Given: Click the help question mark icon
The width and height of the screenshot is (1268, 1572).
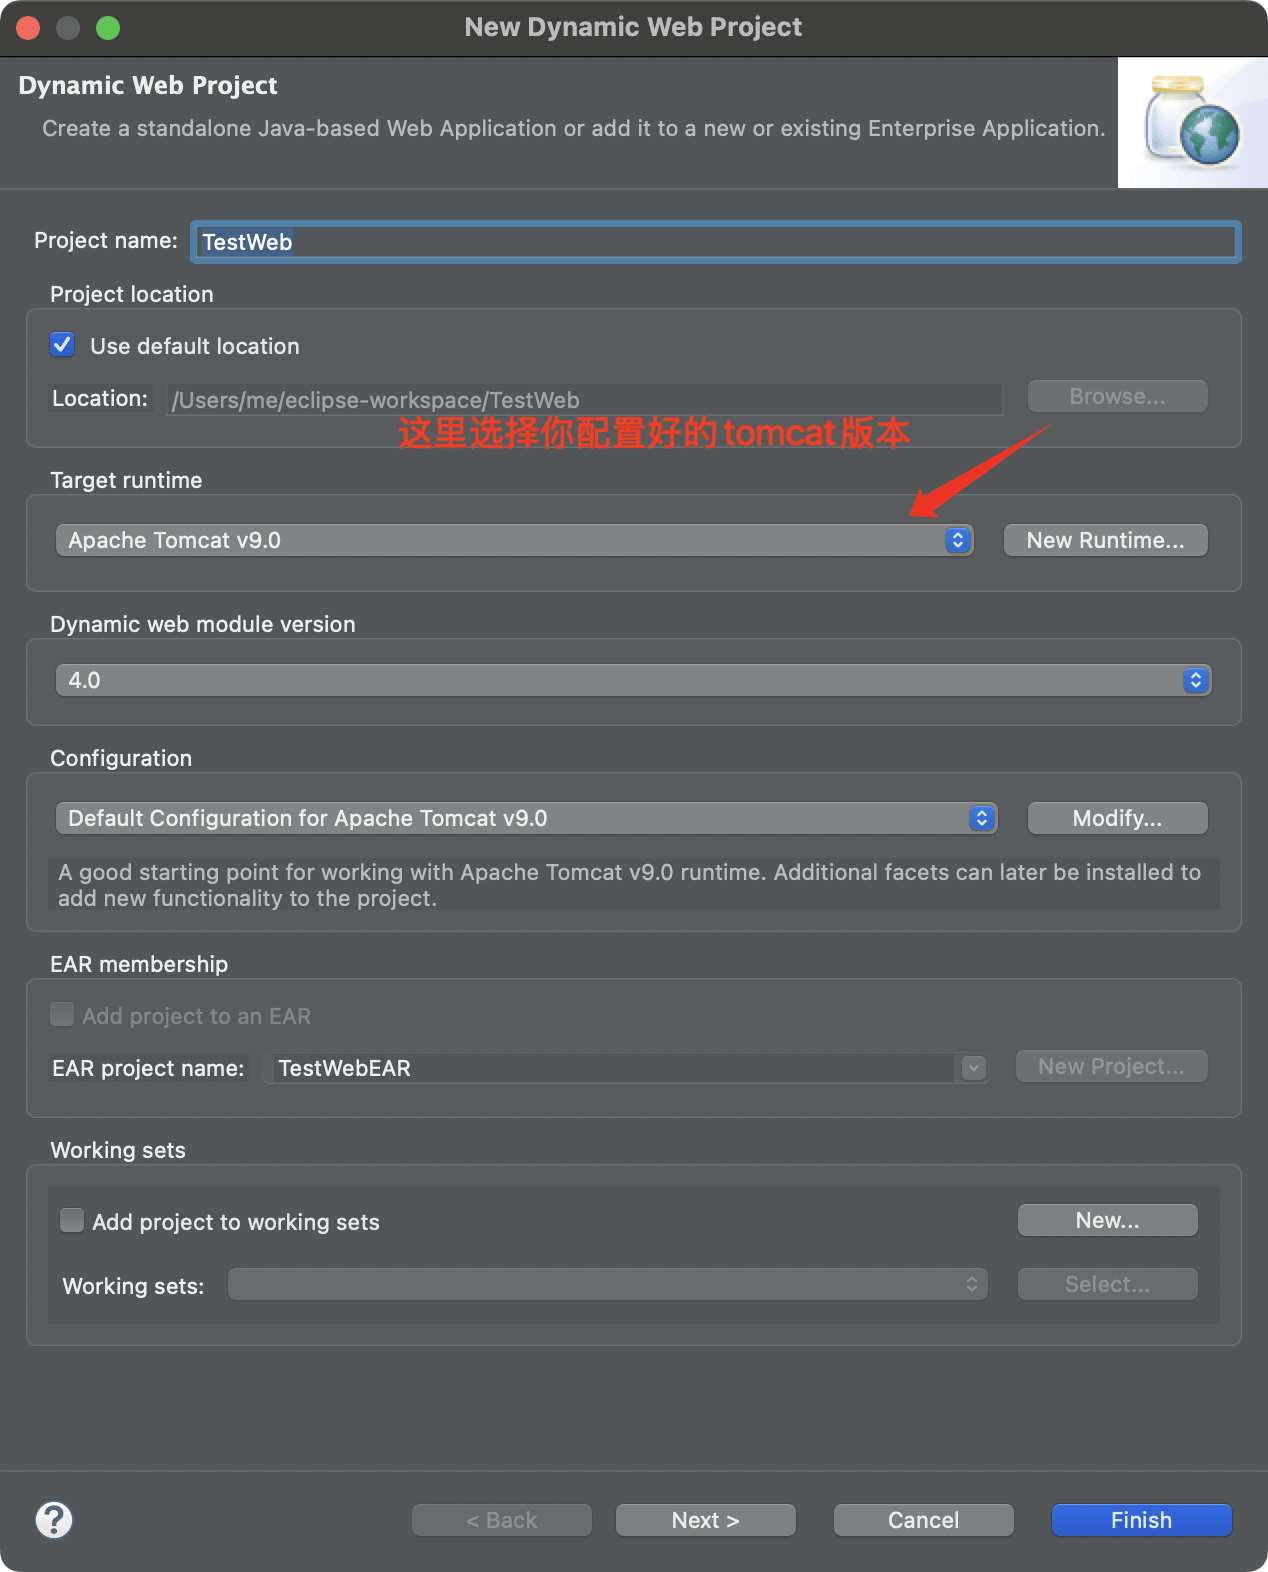Looking at the screenshot, I should pyautogui.click(x=54, y=1520).
